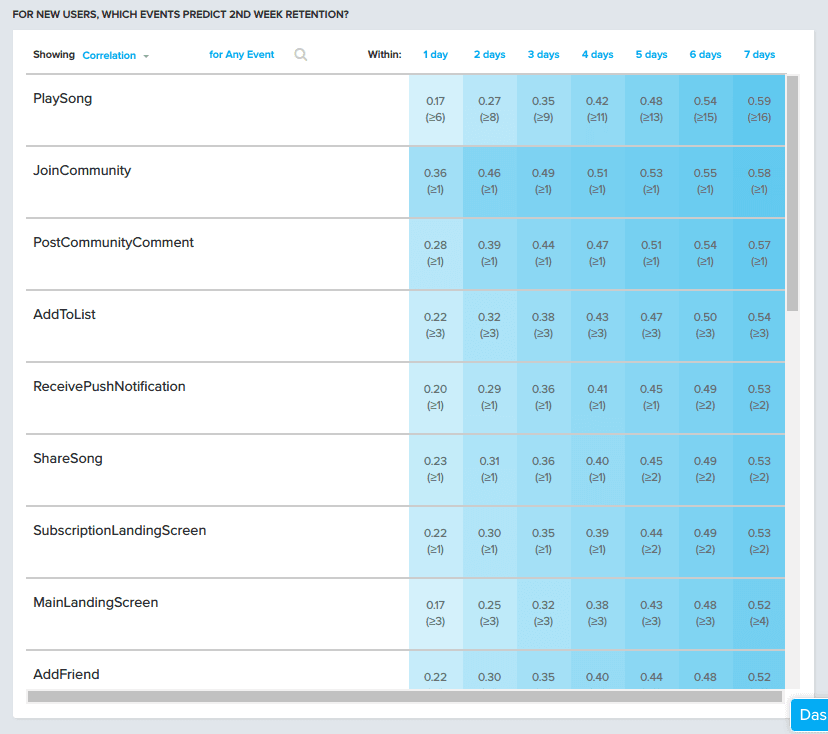Click the ReceivePushNotification event name

click(x=109, y=387)
